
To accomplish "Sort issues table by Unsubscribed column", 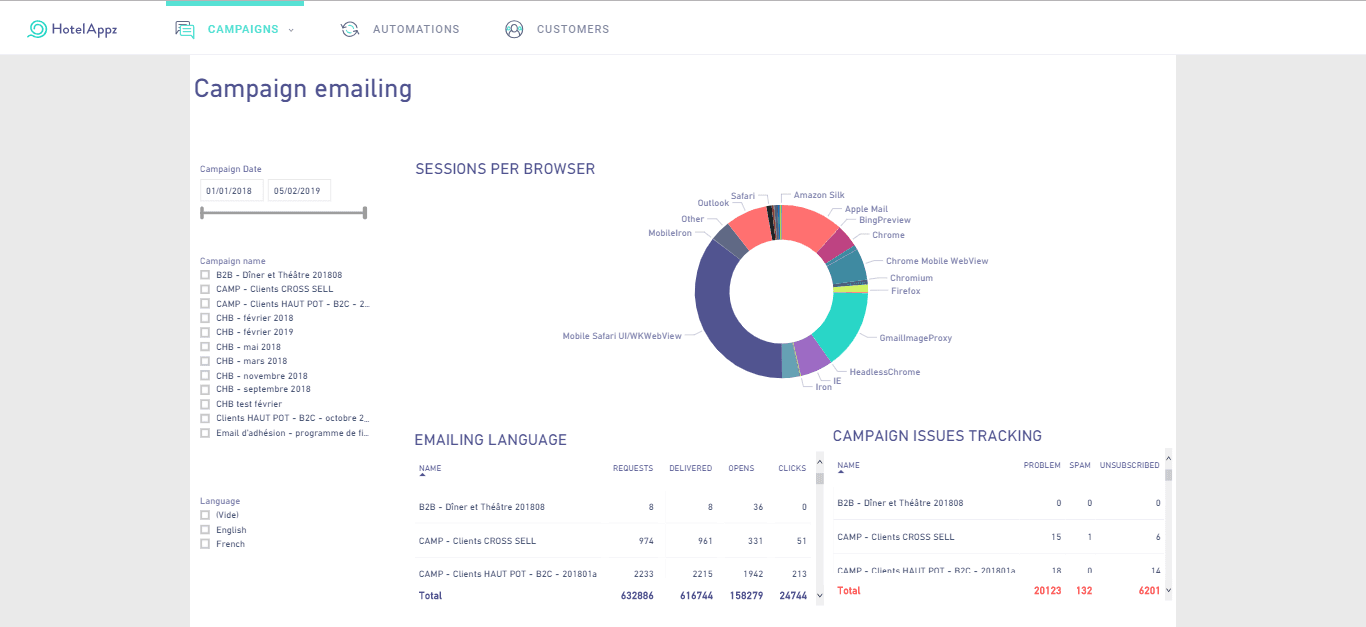I will tap(1129, 465).
